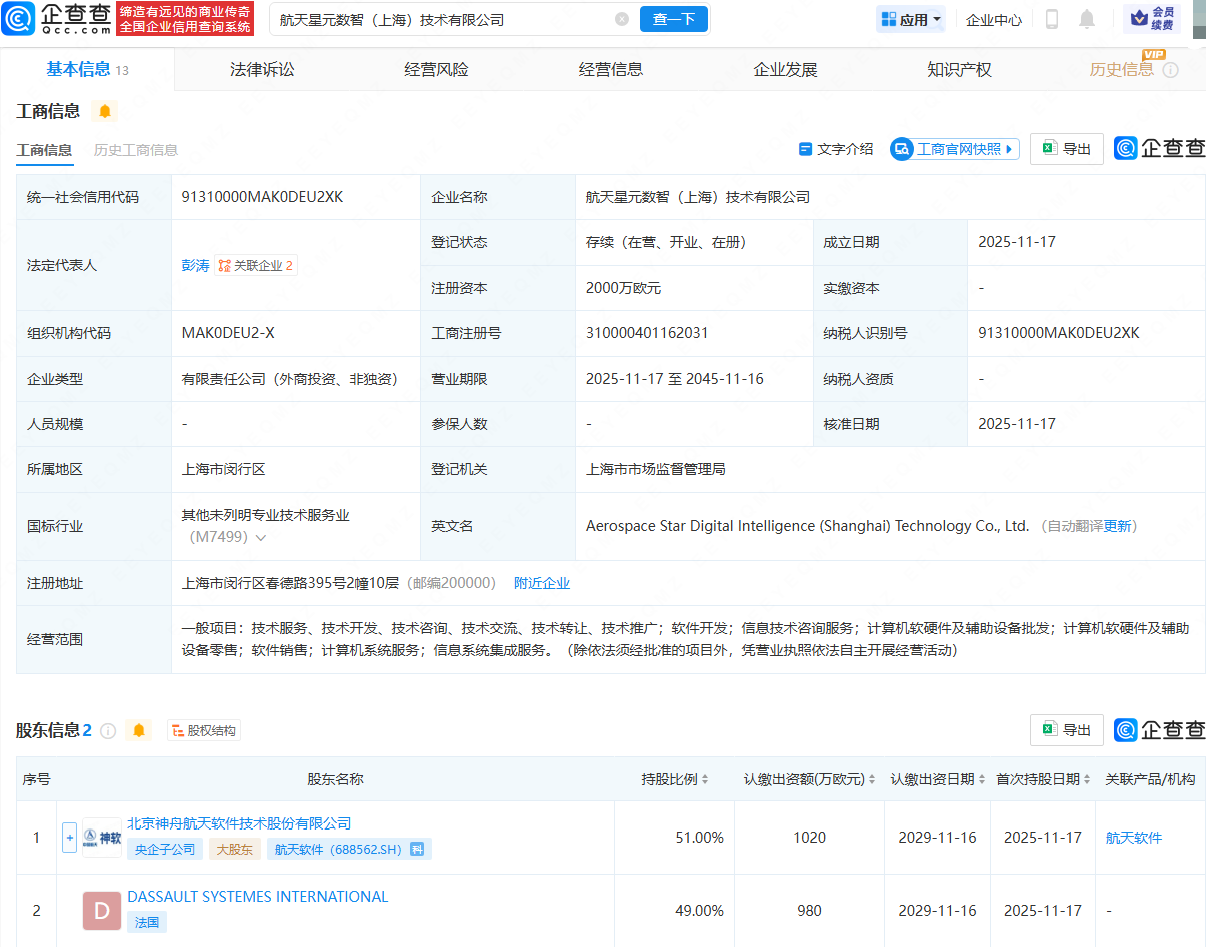The image size is (1206, 947).
Task: Click the clear search text icon
Action: click(x=622, y=19)
